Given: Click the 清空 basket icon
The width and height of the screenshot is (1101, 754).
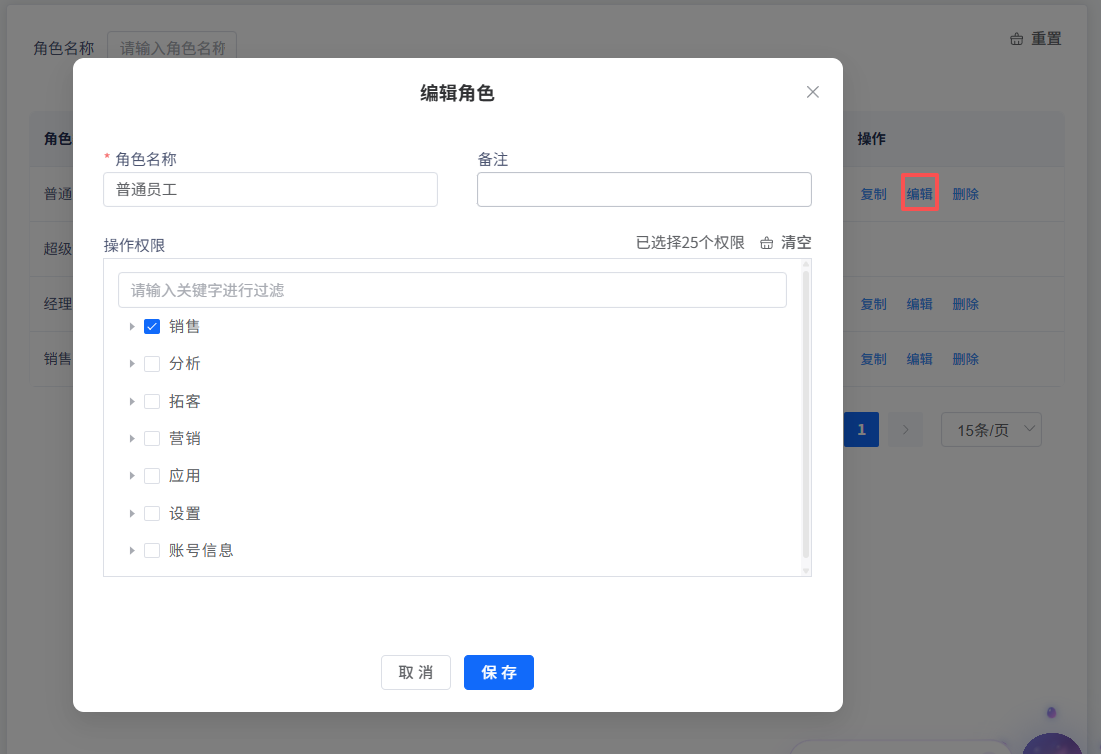Looking at the screenshot, I should click(767, 243).
